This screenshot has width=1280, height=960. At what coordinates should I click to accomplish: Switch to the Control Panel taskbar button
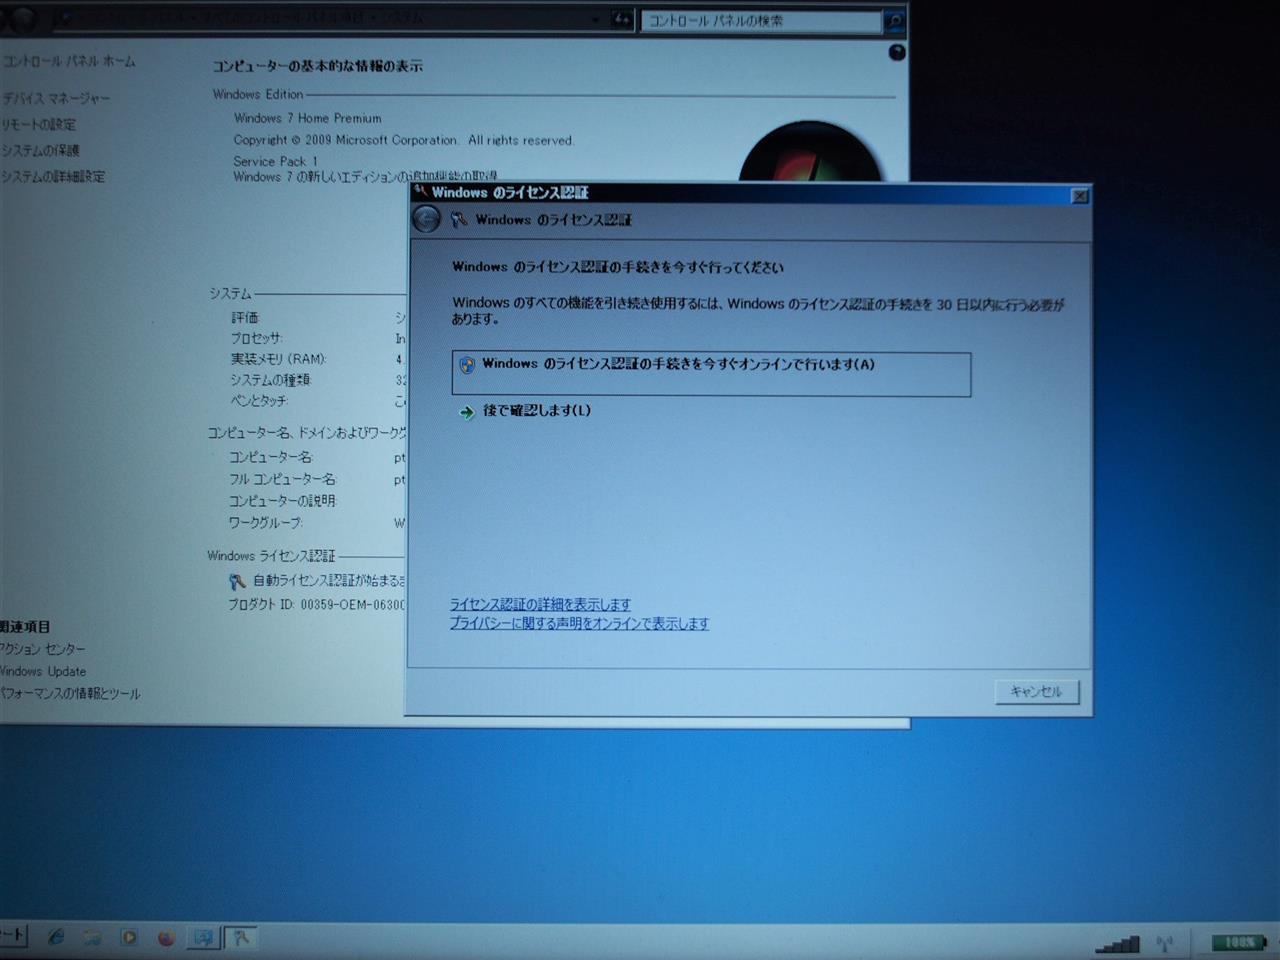203,937
